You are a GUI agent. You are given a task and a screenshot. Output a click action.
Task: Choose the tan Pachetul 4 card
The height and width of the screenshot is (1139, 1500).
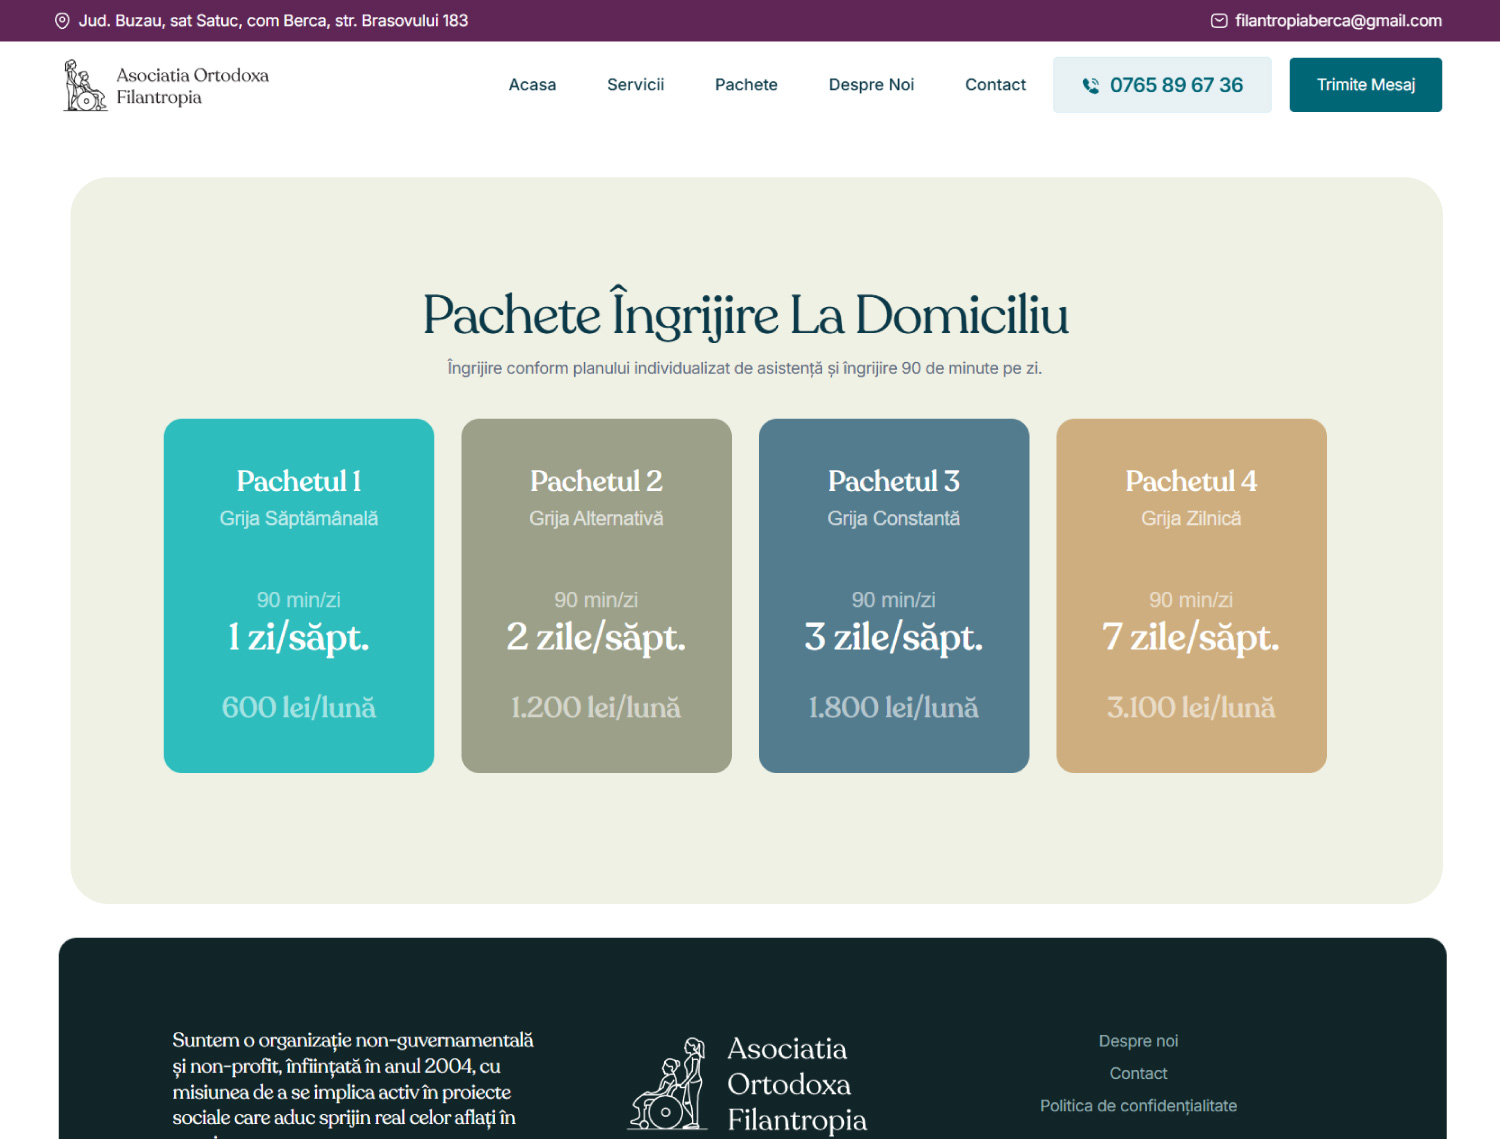[x=1191, y=595]
